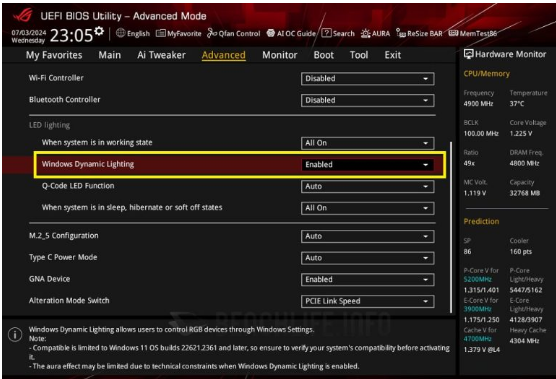Open the sleep/hibernate LED dropdown
This screenshot has width=556, height=379.
click(x=367, y=208)
